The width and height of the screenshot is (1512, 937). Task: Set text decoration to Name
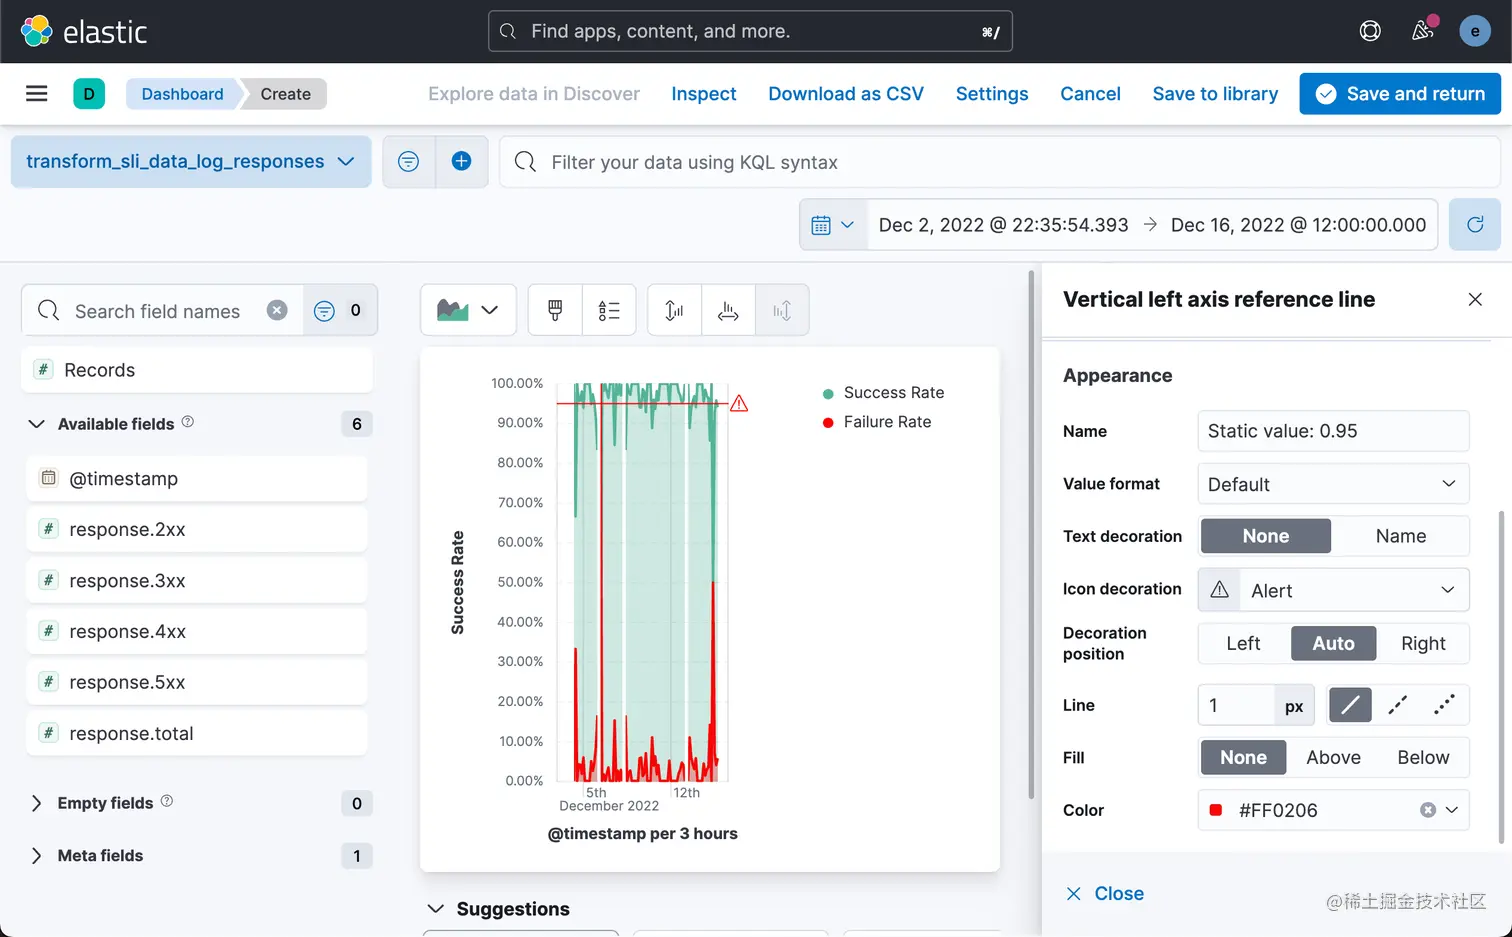pyautogui.click(x=1400, y=536)
